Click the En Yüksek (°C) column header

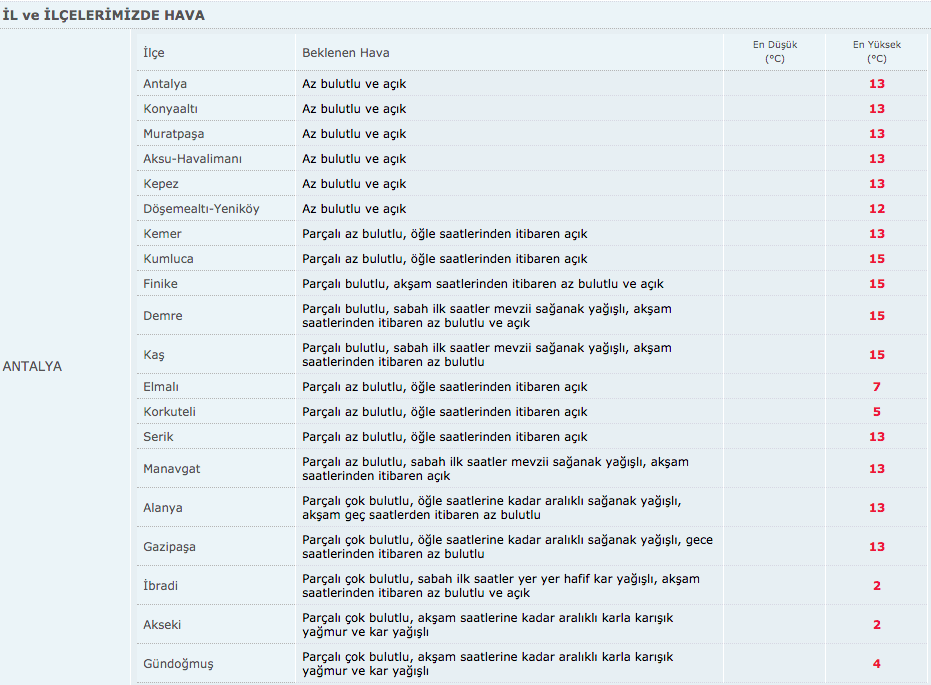click(x=877, y=52)
